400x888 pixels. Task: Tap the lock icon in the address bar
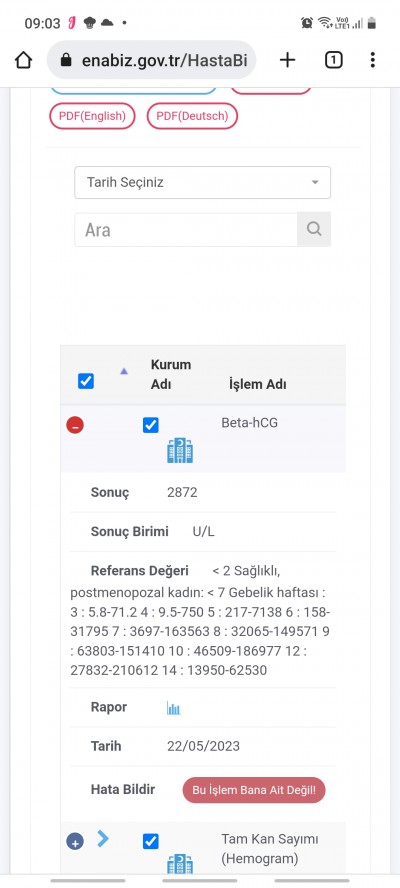[x=66, y=60]
